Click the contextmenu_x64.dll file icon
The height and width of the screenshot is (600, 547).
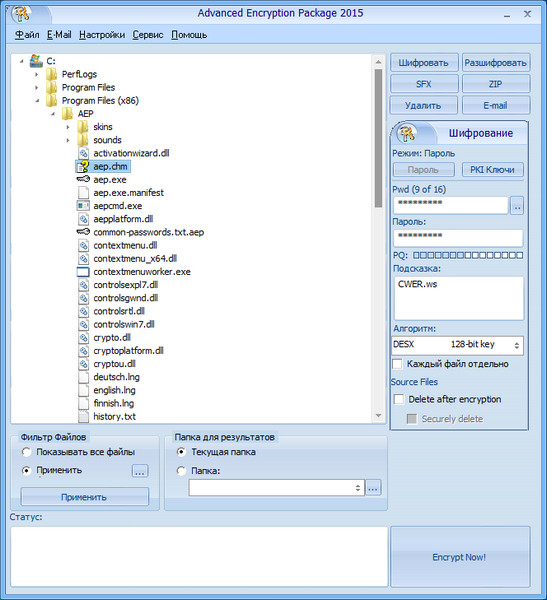tap(83, 259)
